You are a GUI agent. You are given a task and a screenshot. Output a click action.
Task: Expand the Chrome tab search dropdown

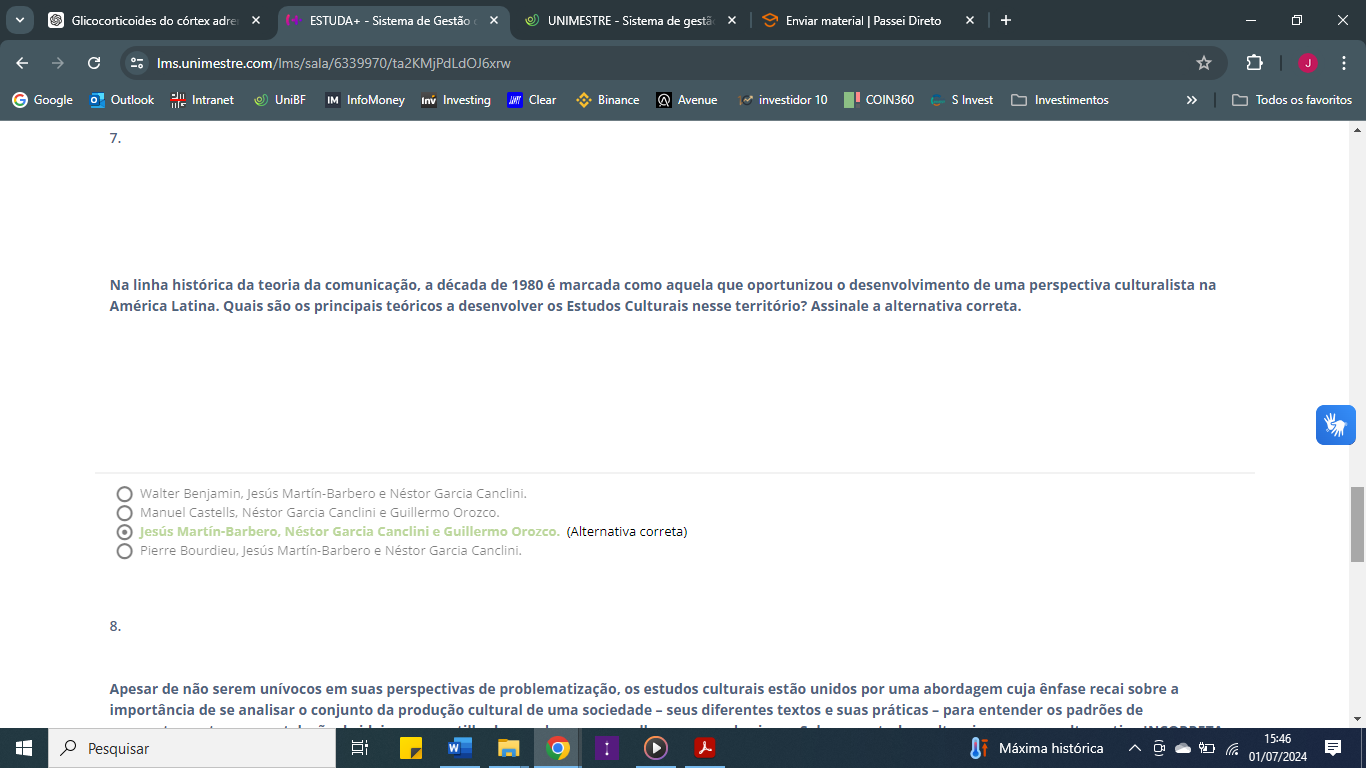point(19,20)
